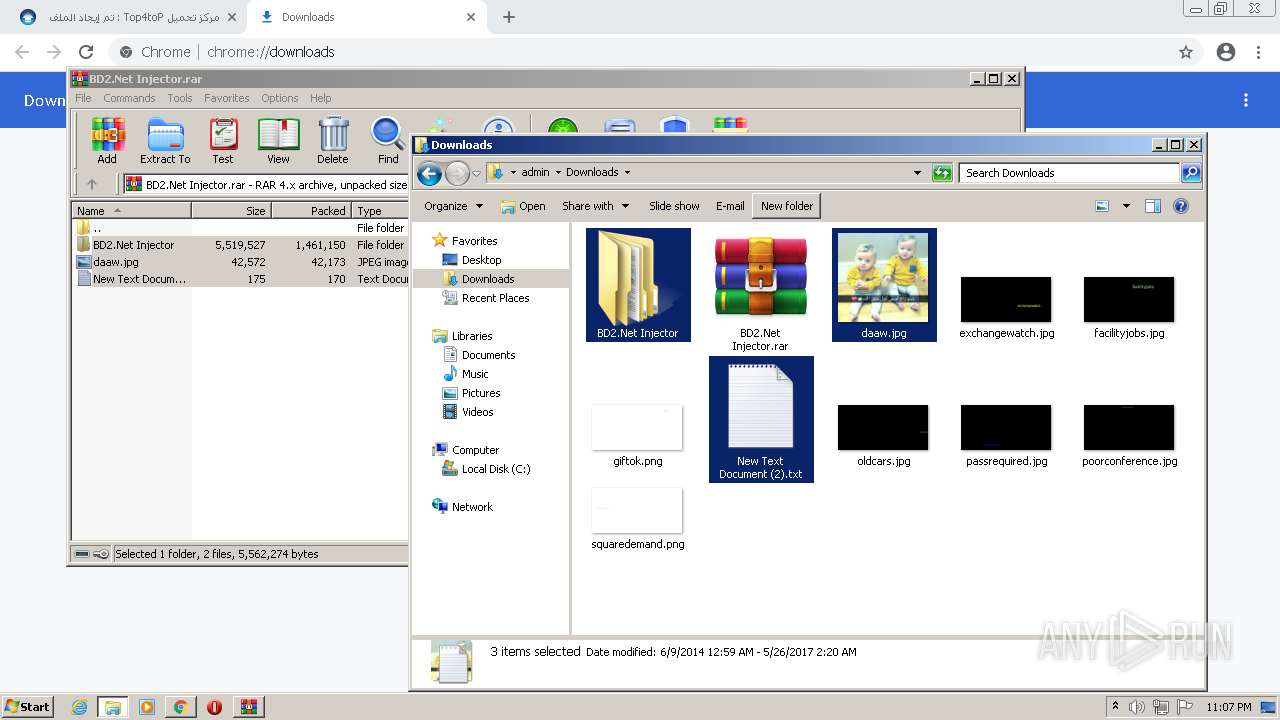Open the WinRAR Options menu
Image resolution: width=1280 pixels, height=720 pixels.
tap(280, 98)
